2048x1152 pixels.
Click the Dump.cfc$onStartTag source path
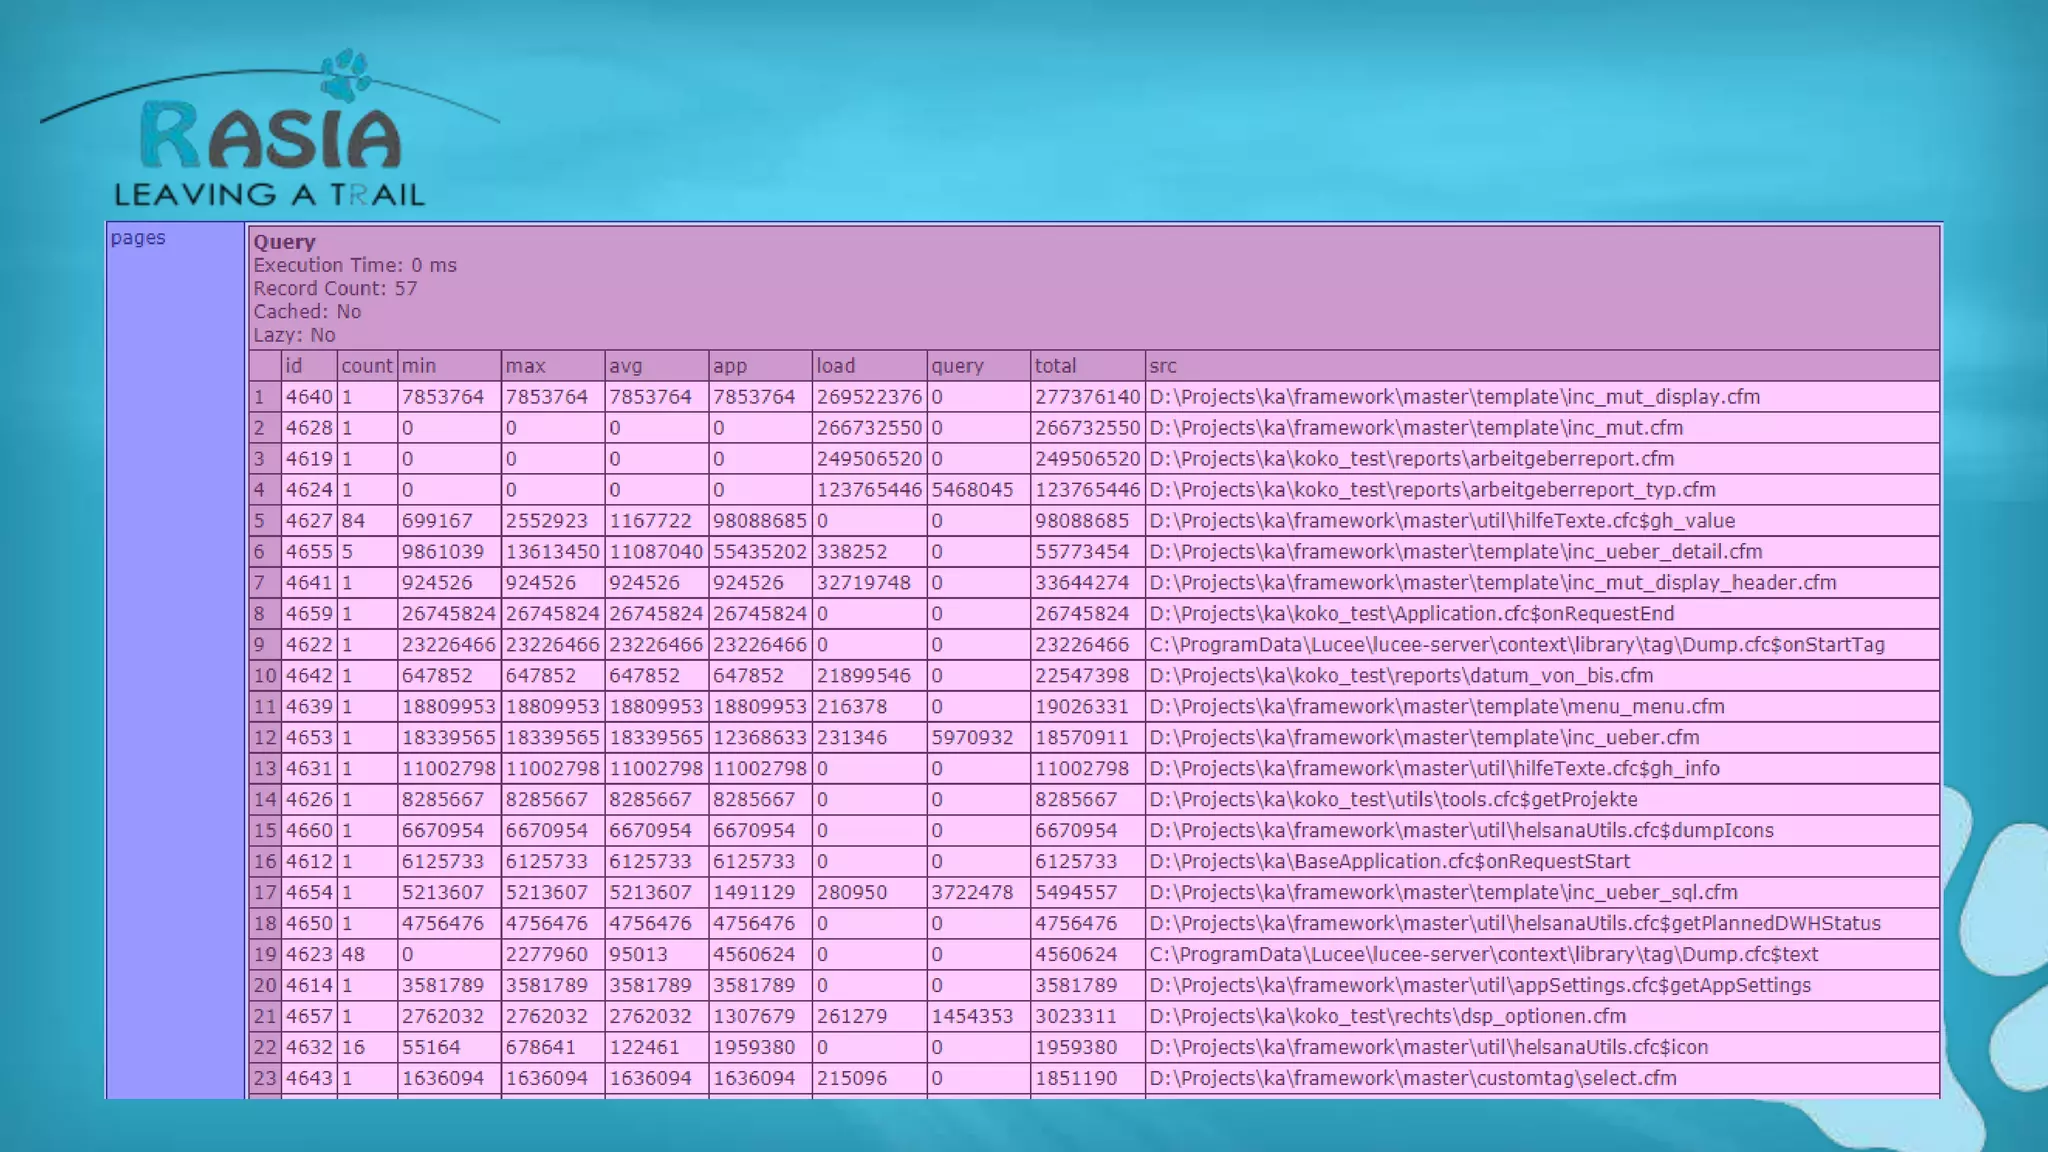[x=1516, y=645]
